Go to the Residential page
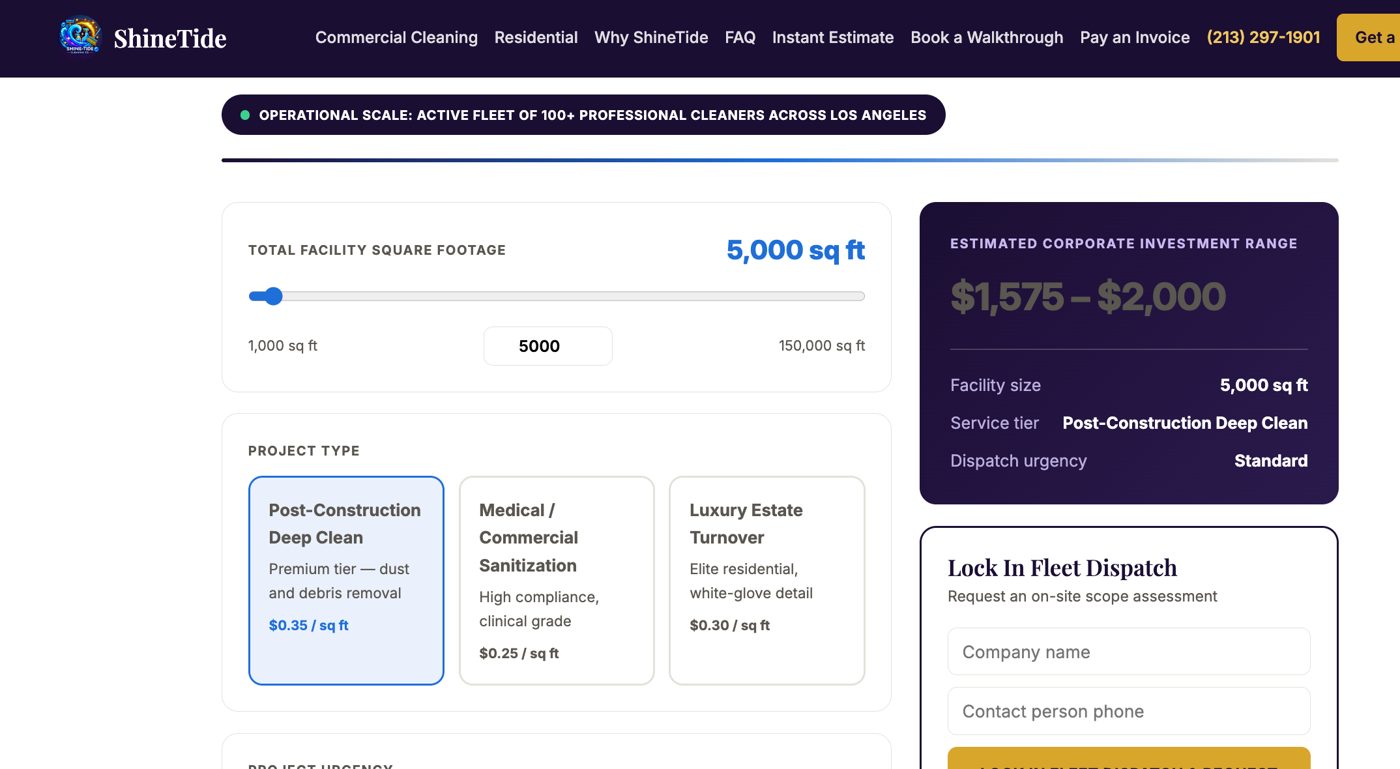The image size is (1400, 769). [536, 37]
